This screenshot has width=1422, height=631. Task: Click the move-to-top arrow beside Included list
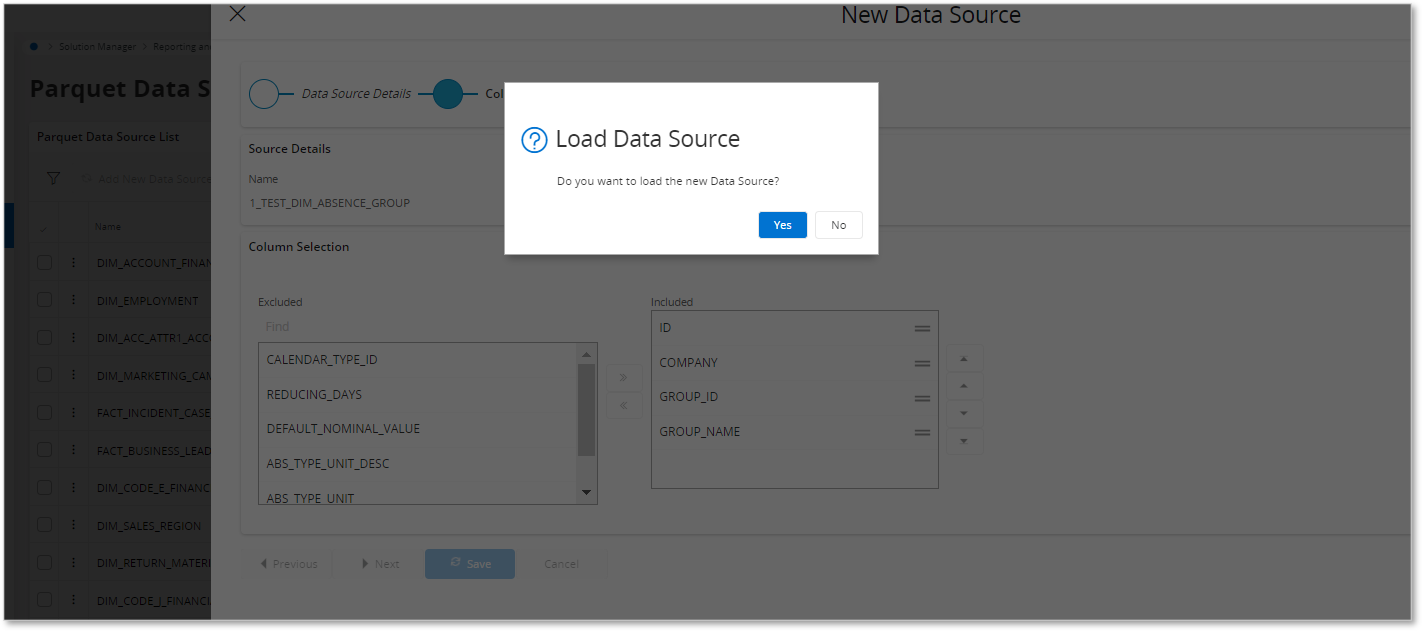[964, 357]
